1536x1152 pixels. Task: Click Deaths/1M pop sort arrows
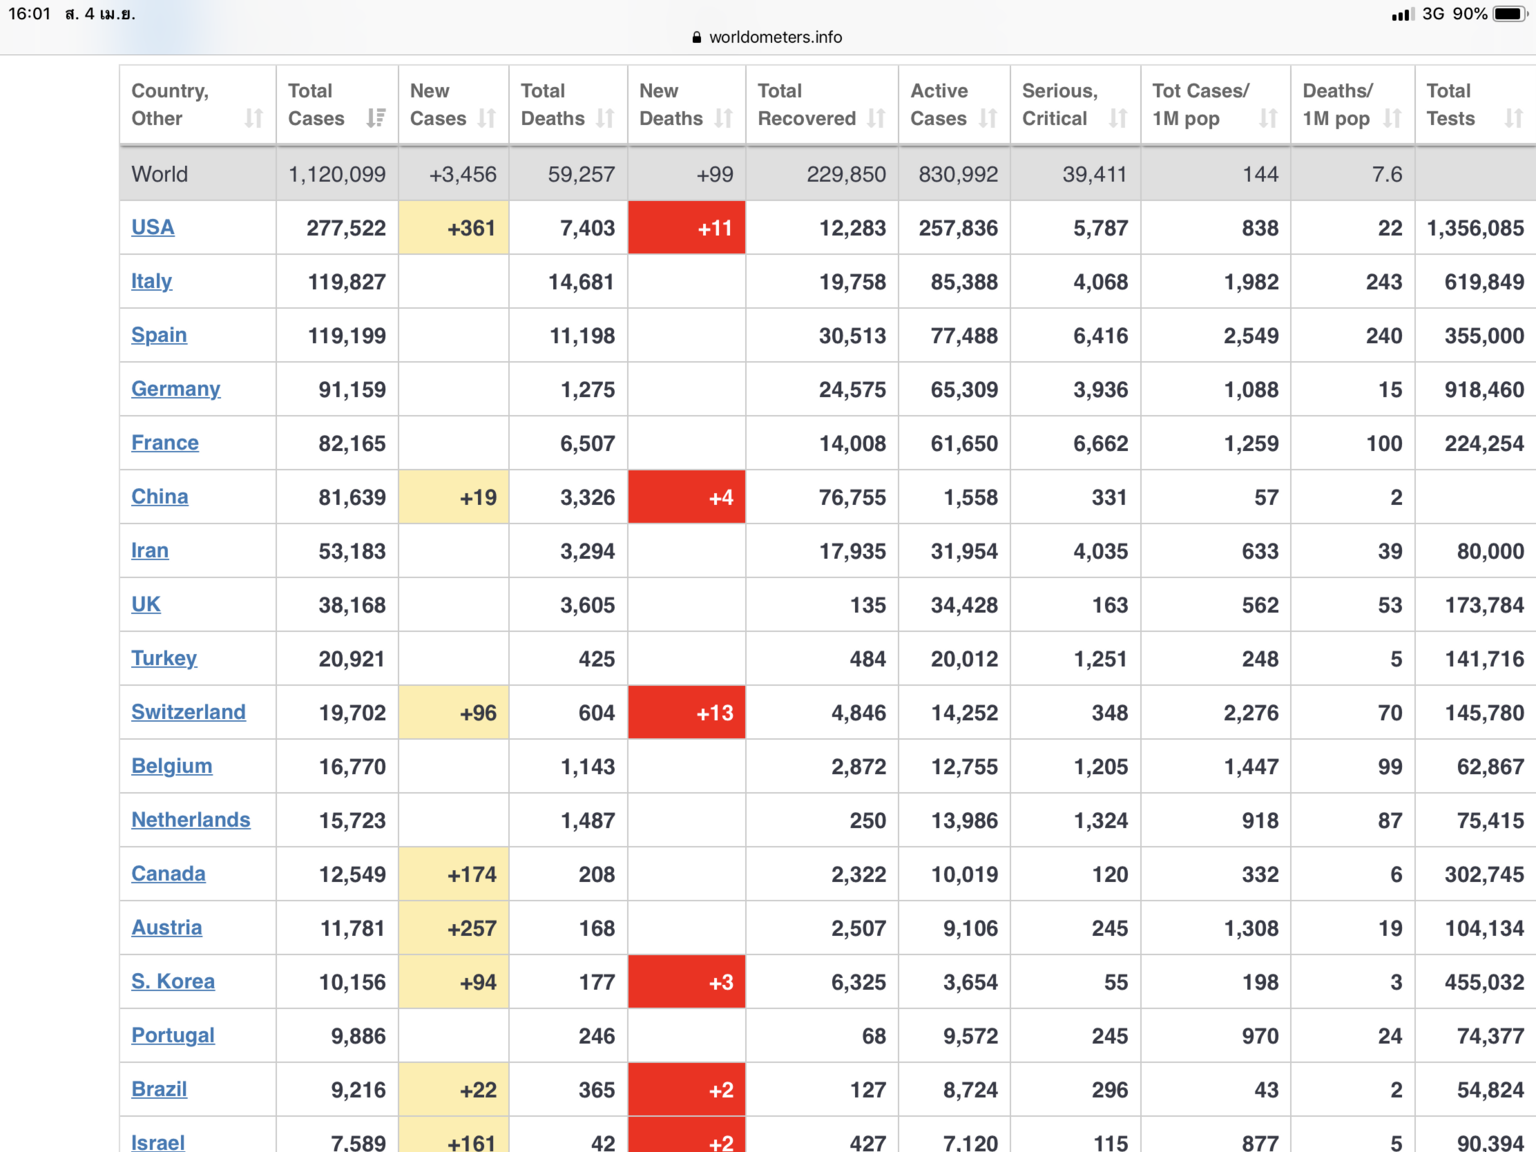[1392, 119]
